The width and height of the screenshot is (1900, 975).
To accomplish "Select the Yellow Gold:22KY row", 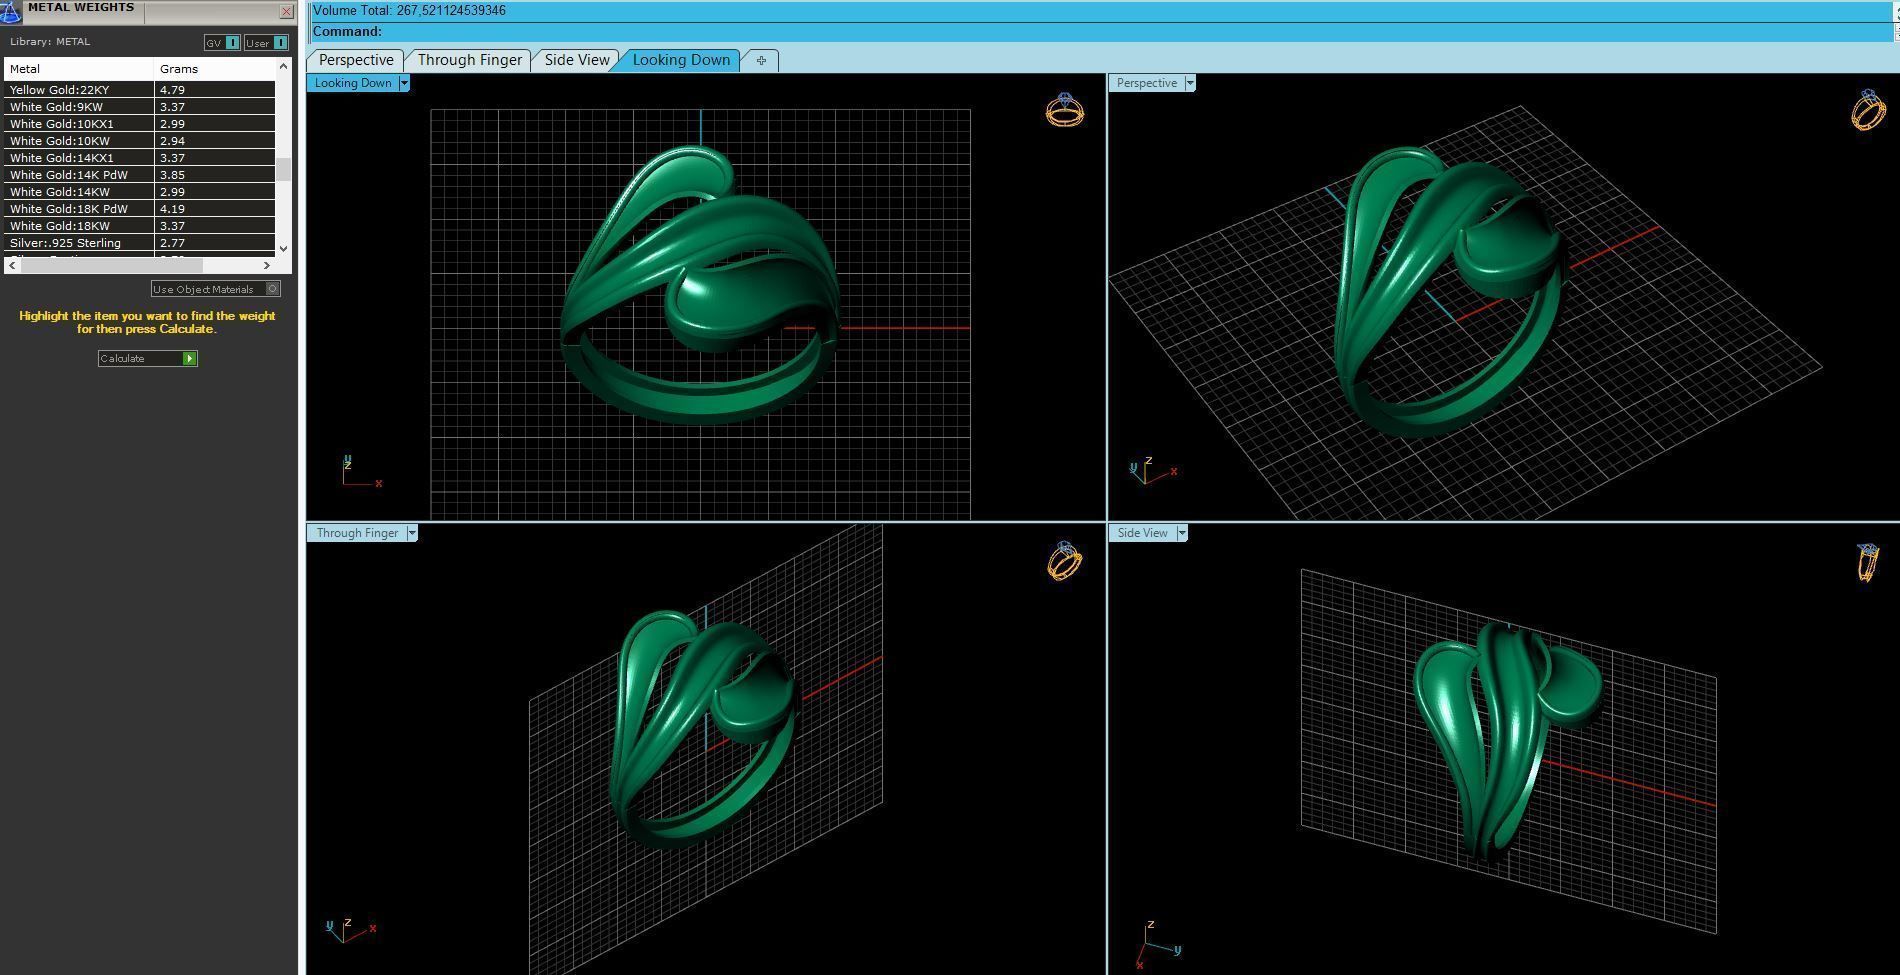I will (x=140, y=90).
